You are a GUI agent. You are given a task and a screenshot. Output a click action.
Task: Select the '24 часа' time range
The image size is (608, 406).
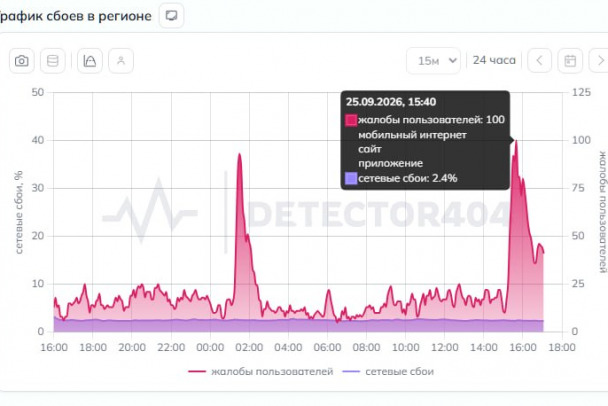(x=494, y=60)
